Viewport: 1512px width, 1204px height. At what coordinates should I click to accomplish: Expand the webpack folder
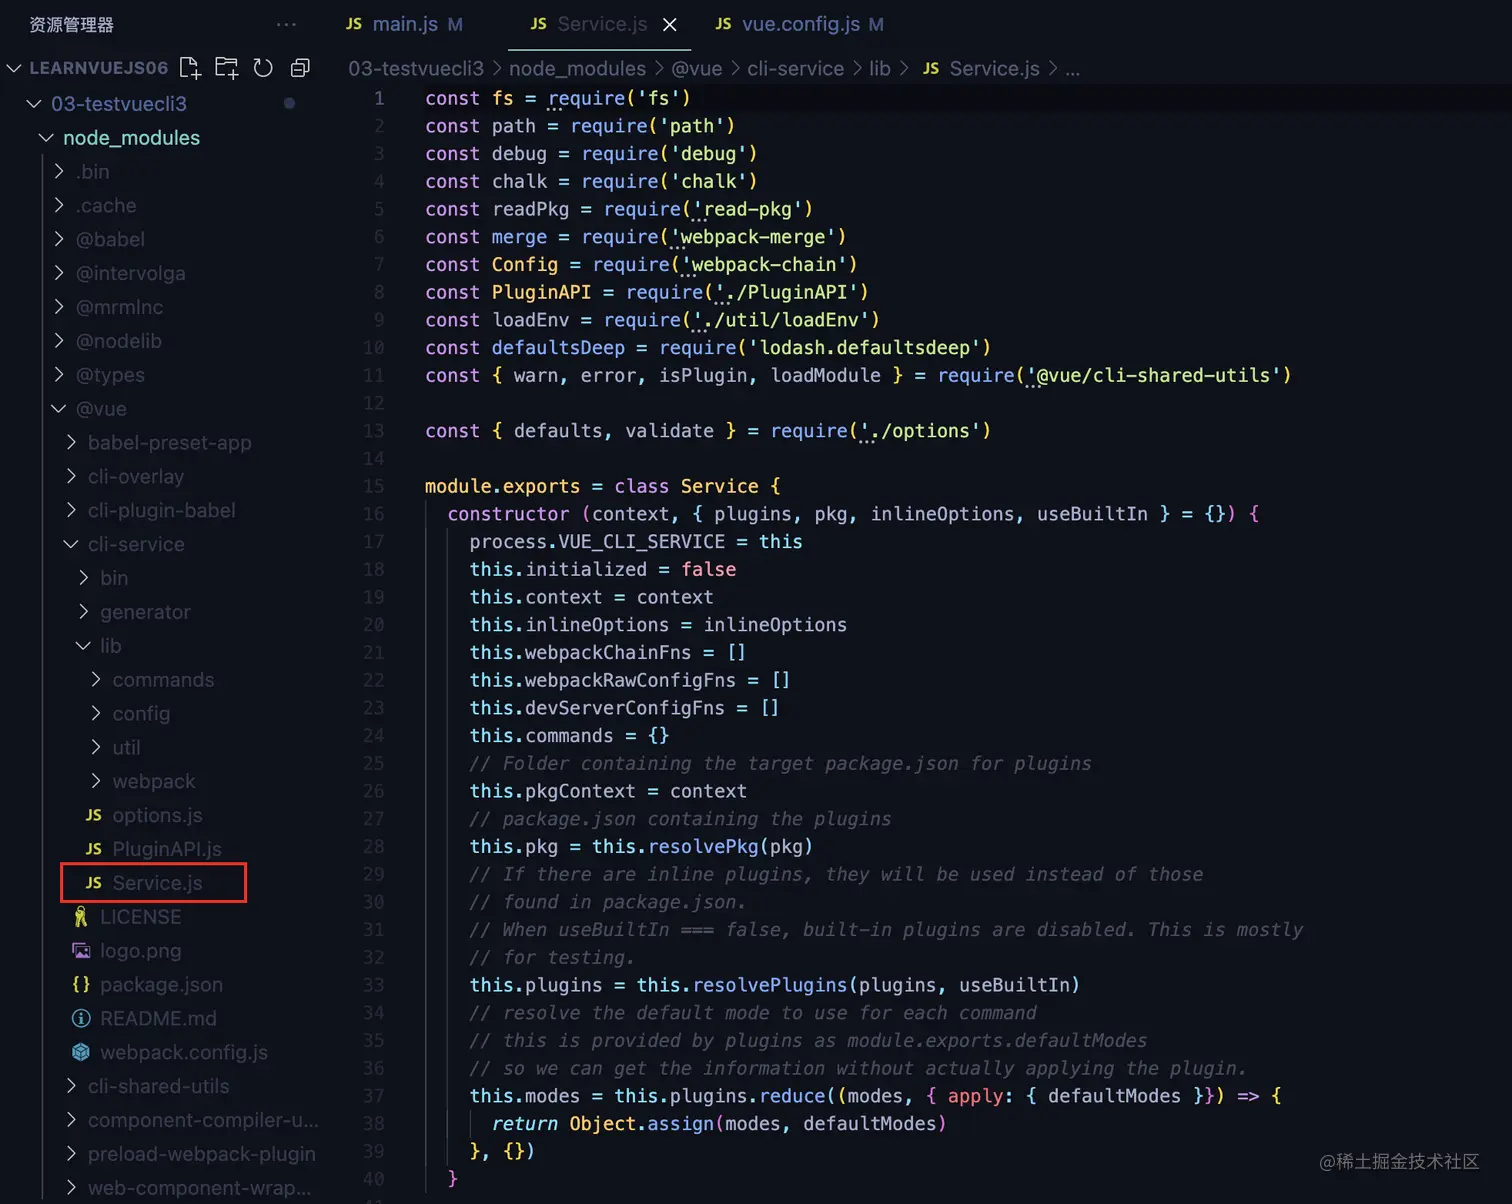[96, 781]
